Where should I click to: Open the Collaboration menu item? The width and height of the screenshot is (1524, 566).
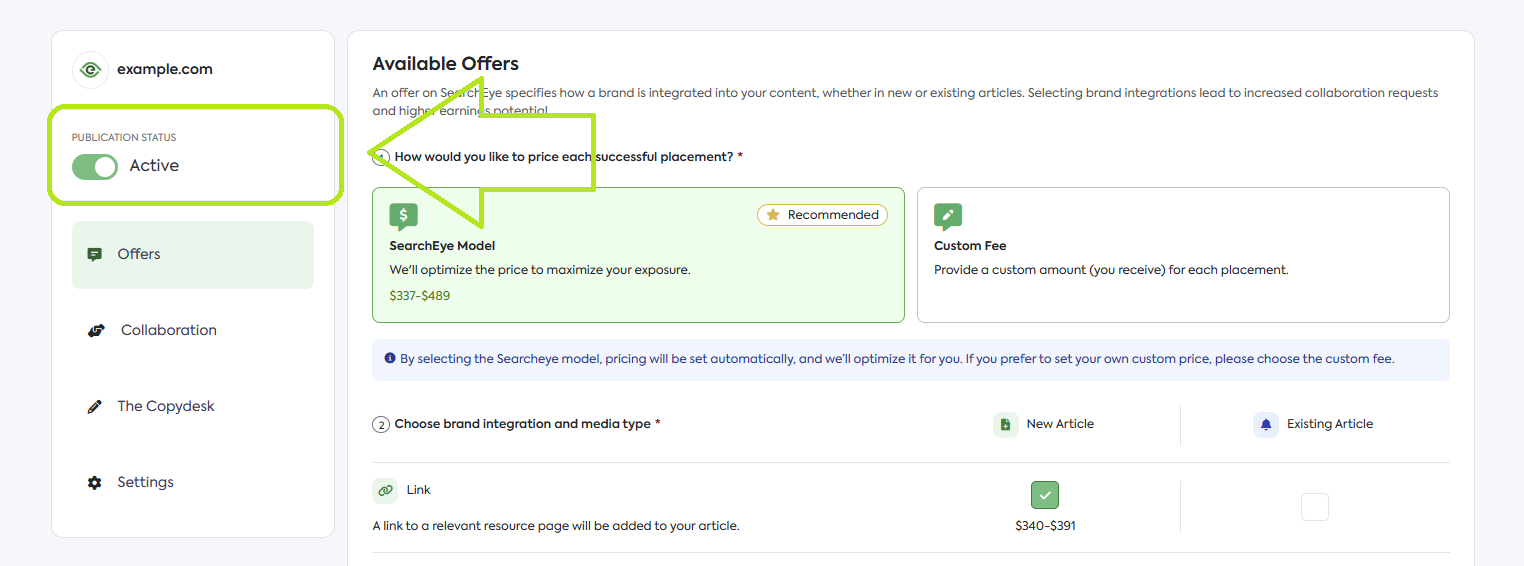[x=168, y=330]
